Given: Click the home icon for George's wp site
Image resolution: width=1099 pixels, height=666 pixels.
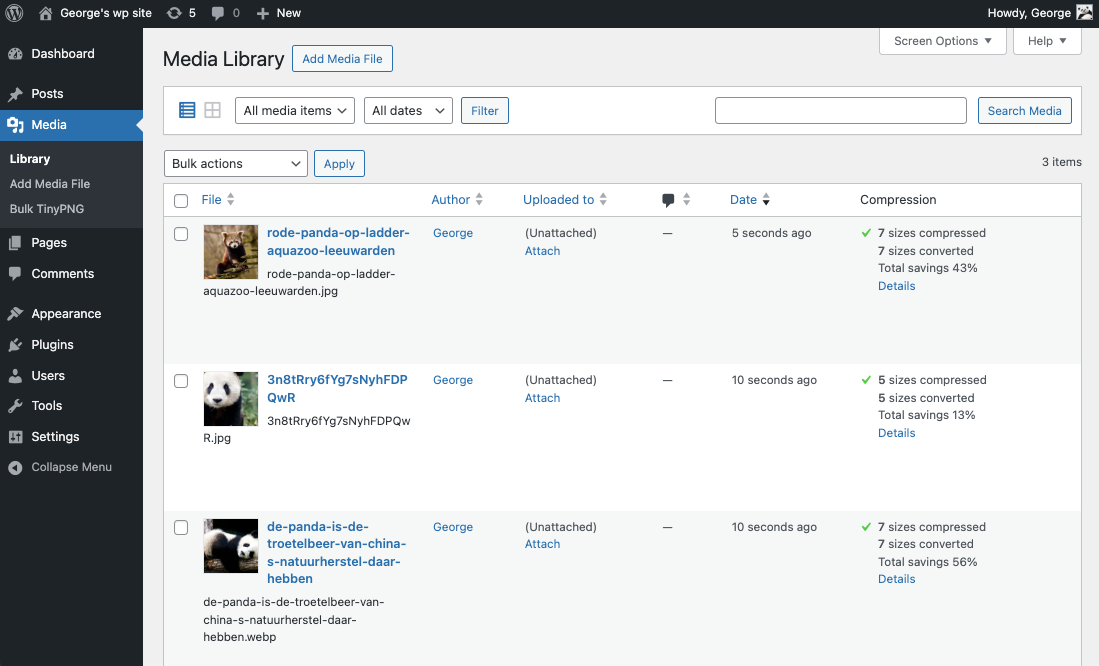Looking at the screenshot, I should pyautogui.click(x=46, y=13).
